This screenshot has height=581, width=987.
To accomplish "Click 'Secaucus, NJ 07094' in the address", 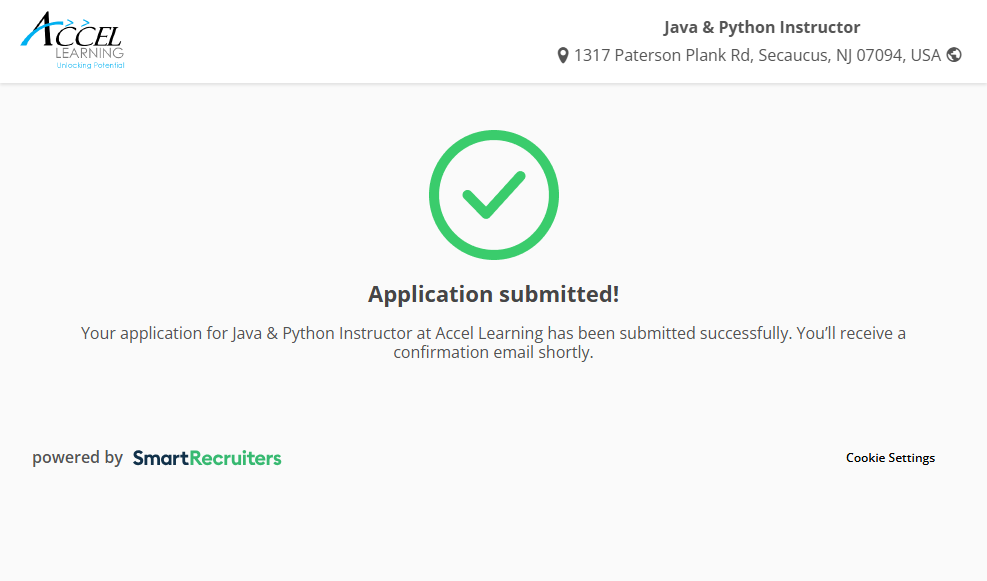I will [830, 55].
